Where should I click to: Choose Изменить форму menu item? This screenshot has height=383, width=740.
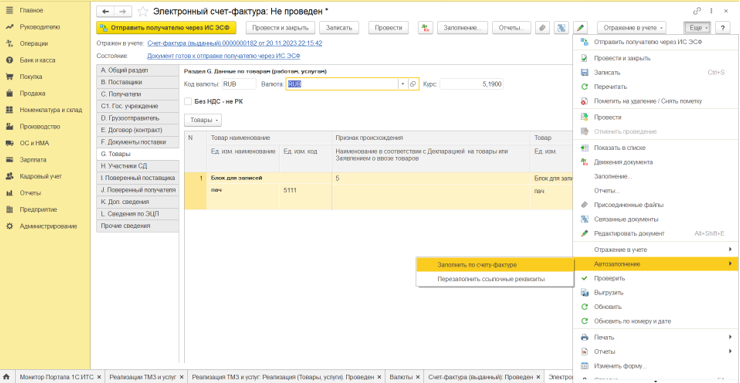pyautogui.click(x=656, y=366)
